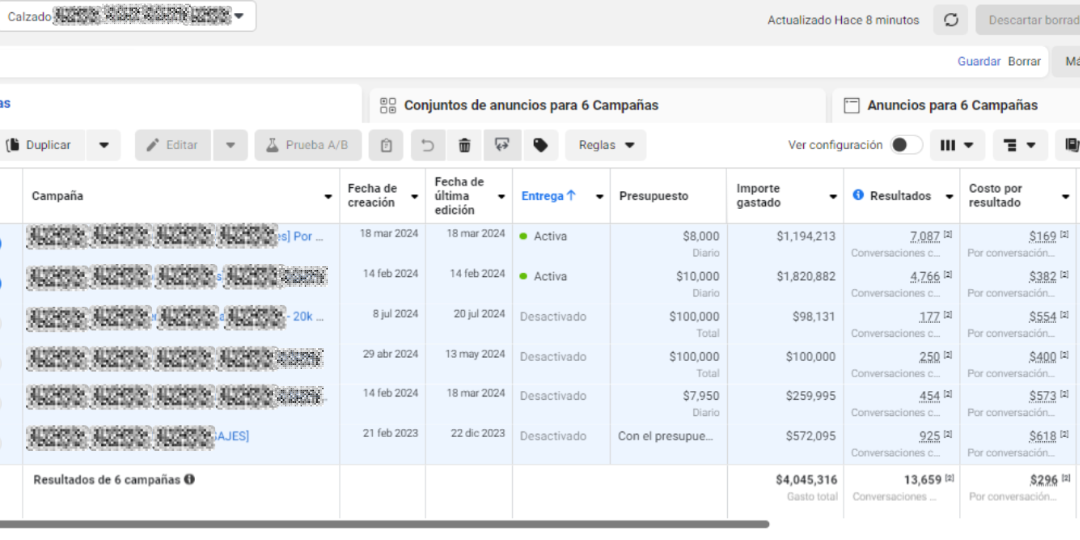Click the 22 dic 2023 edit date

[477, 433]
